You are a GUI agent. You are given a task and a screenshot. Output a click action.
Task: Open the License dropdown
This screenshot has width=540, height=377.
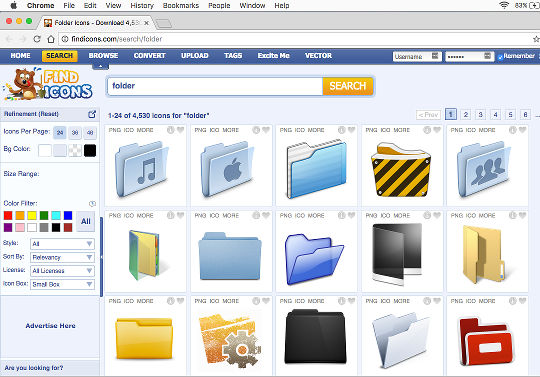click(x=62, y=271)
